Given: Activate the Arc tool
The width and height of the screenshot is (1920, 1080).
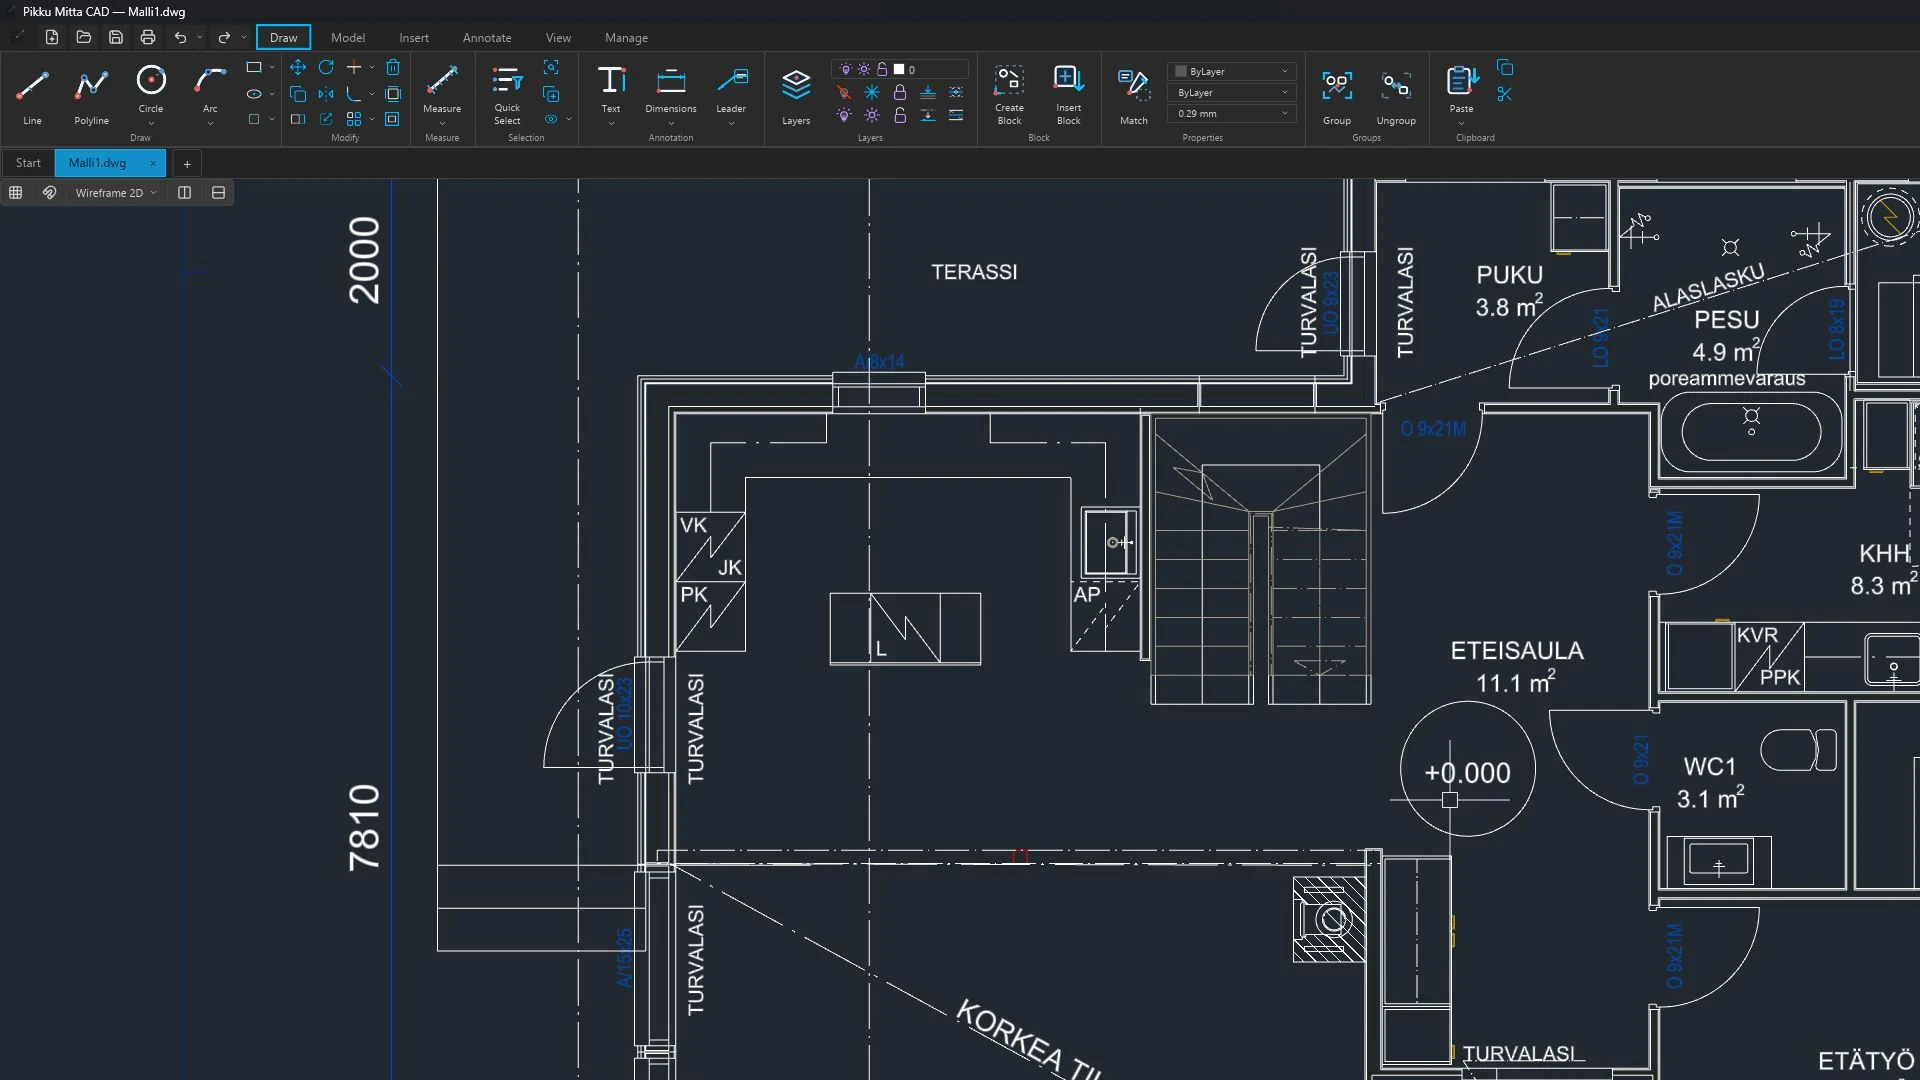Looking at the screenshot, I should pos(210,90).
